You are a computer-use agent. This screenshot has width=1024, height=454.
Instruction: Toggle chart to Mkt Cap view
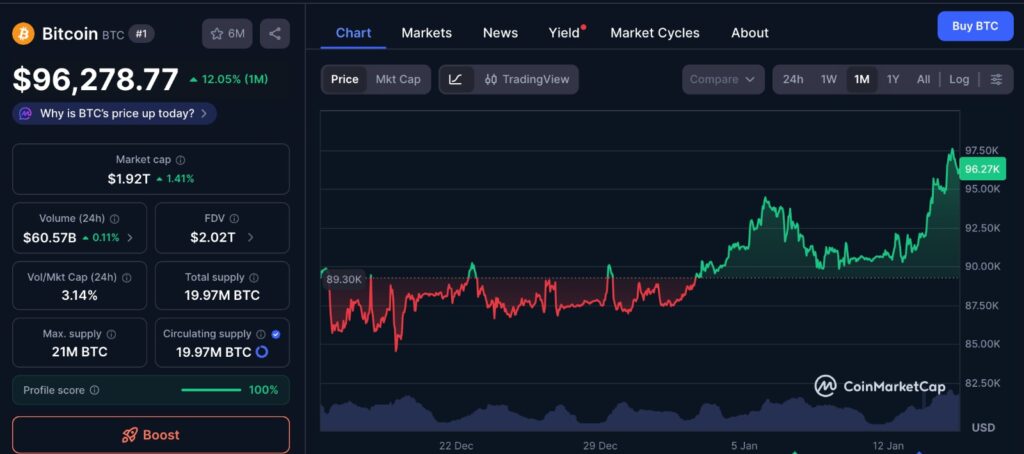pyautogui.click(x=398, y=79)
